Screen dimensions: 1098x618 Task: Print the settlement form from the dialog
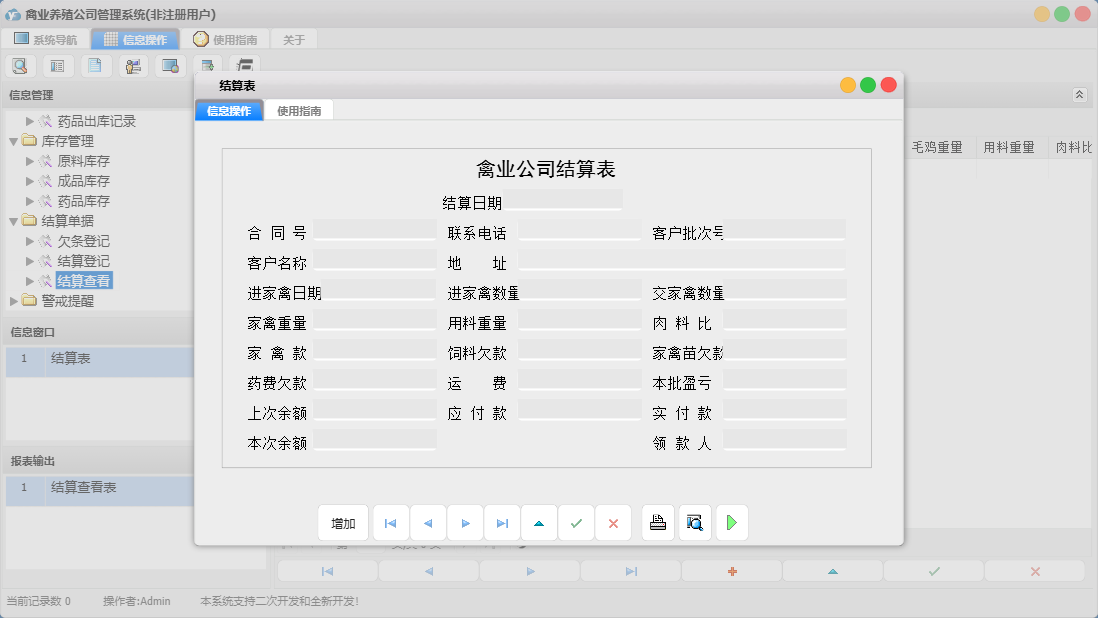657,522
